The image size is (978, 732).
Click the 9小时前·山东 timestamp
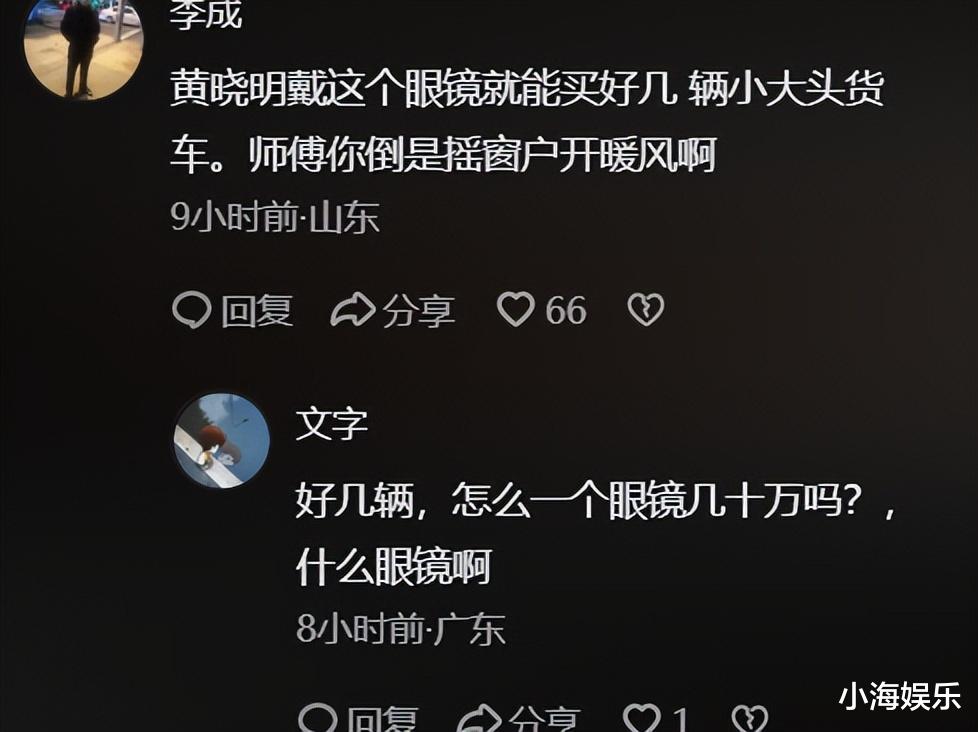[275, 217]
